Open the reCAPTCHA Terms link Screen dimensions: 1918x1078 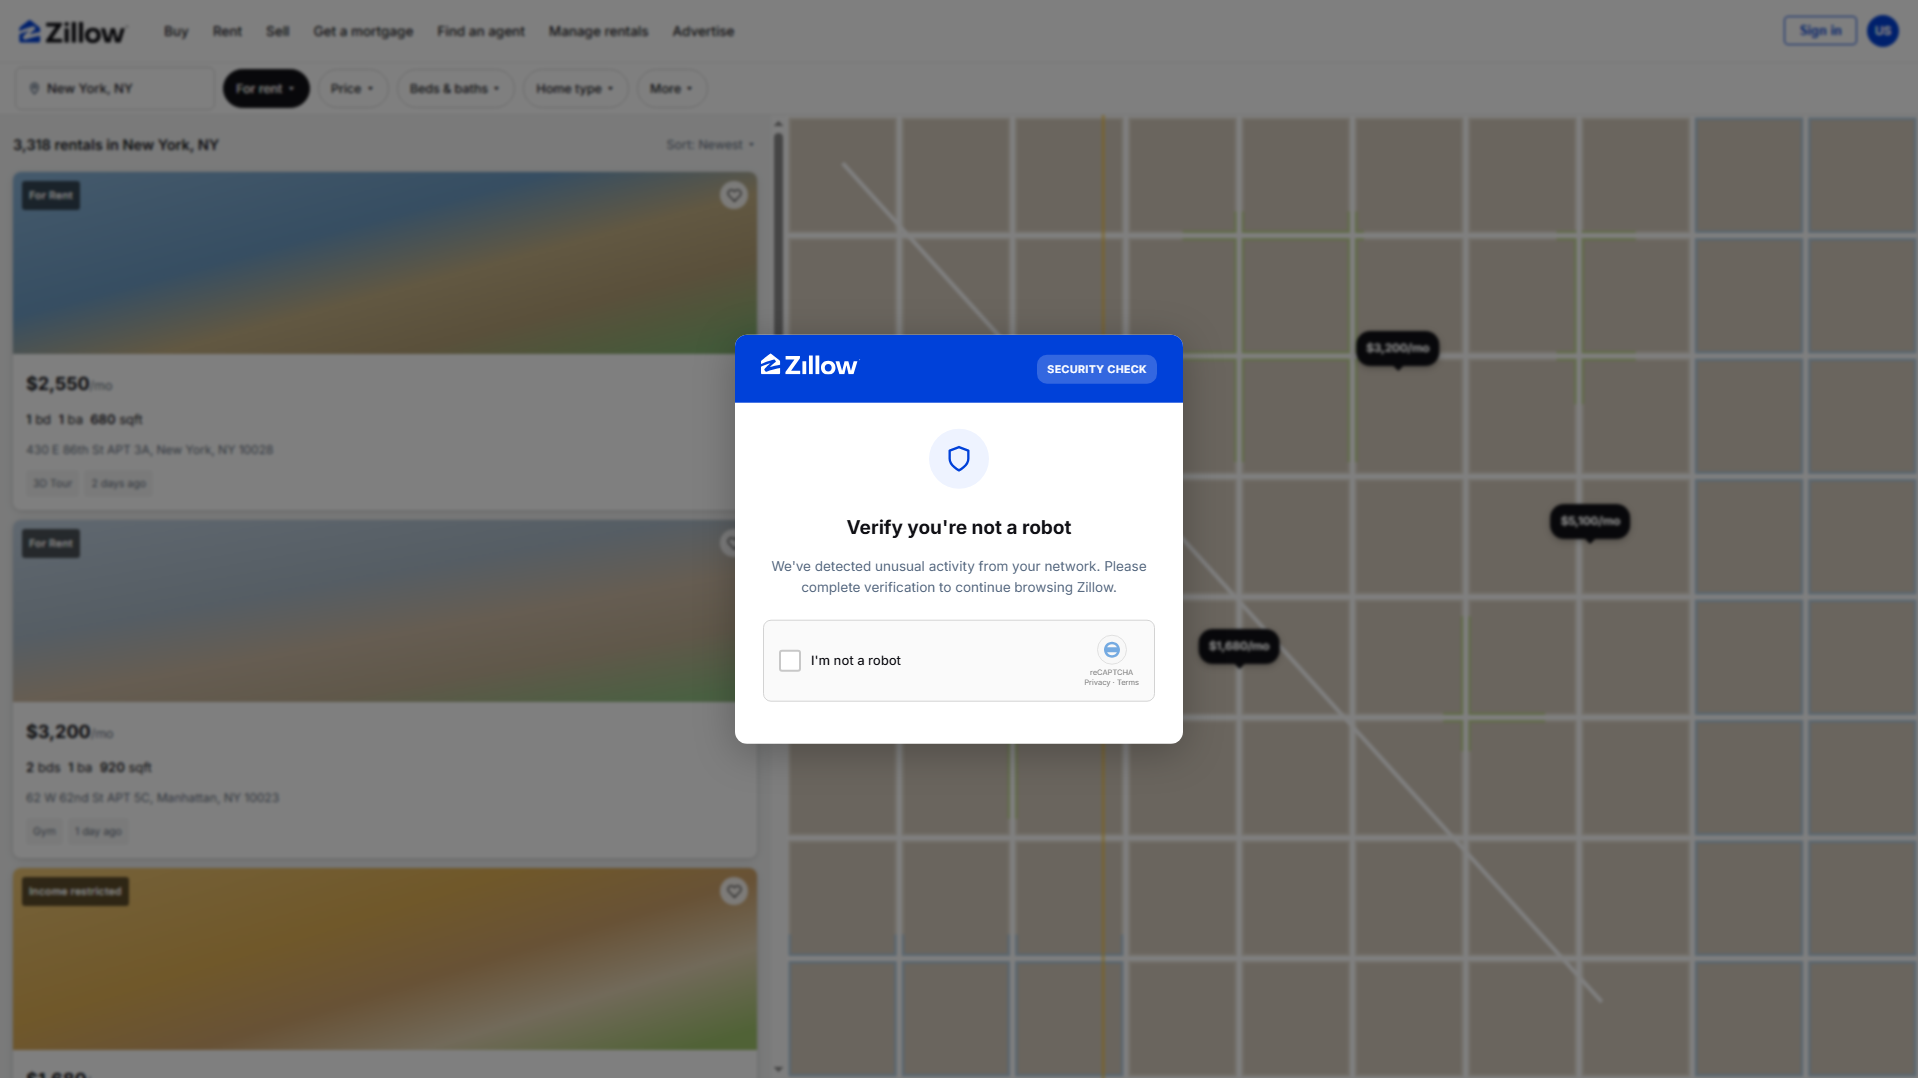pos(1128,683)
